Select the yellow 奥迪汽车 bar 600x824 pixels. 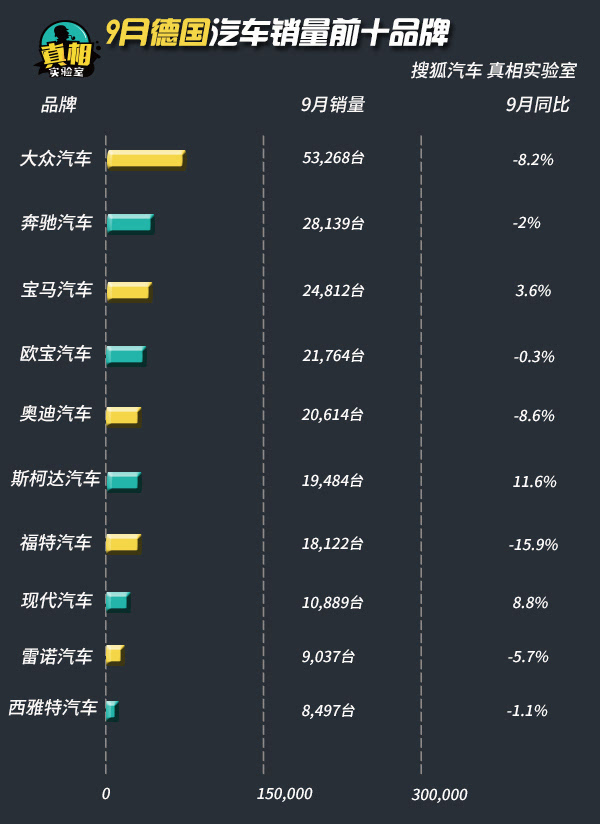123,417
